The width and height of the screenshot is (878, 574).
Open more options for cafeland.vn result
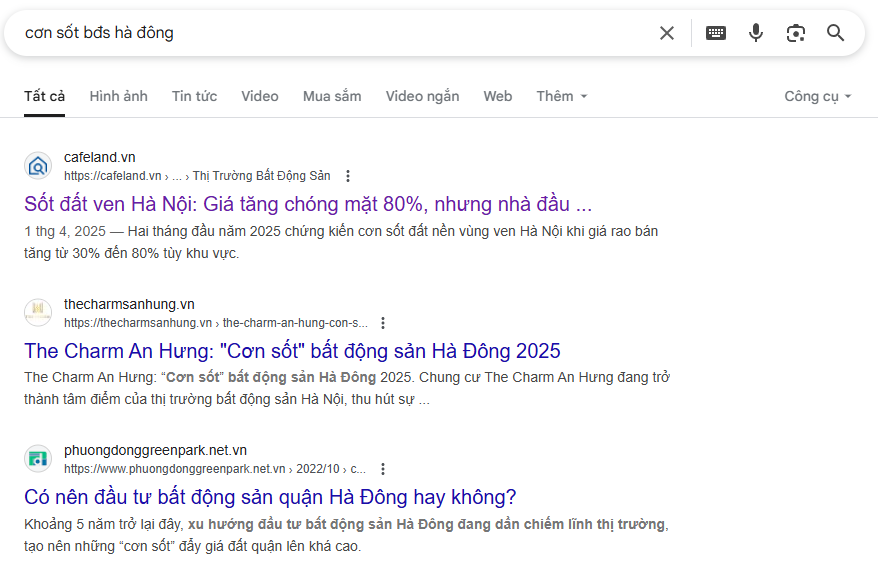click(x=348, y=176)
